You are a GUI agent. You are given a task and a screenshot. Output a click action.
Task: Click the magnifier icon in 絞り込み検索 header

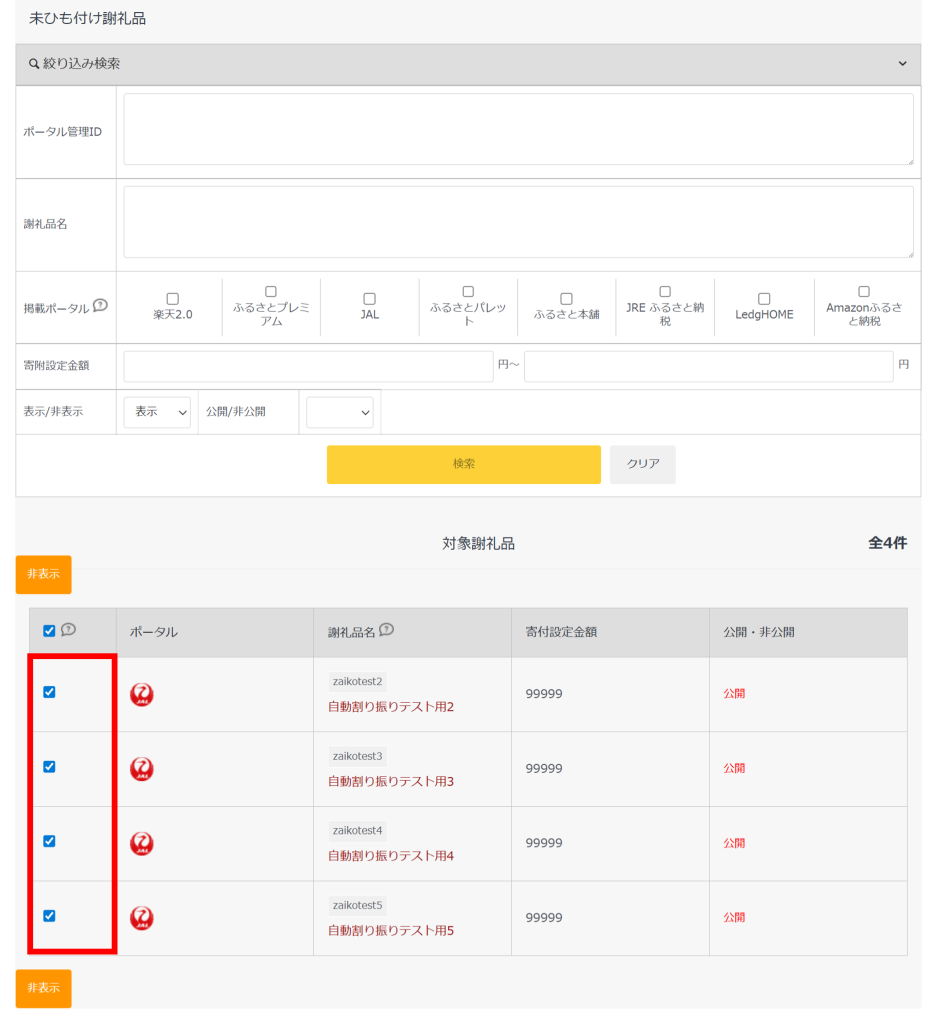[34, 64]
